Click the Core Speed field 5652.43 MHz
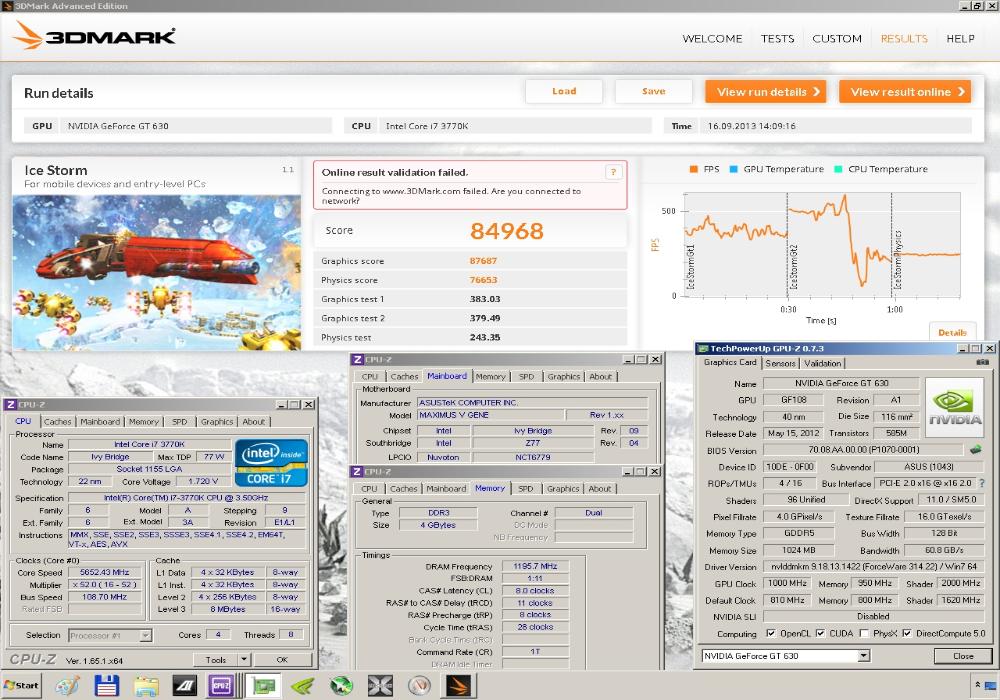Screen dimensions: 1000x700 tap(105, 572)
